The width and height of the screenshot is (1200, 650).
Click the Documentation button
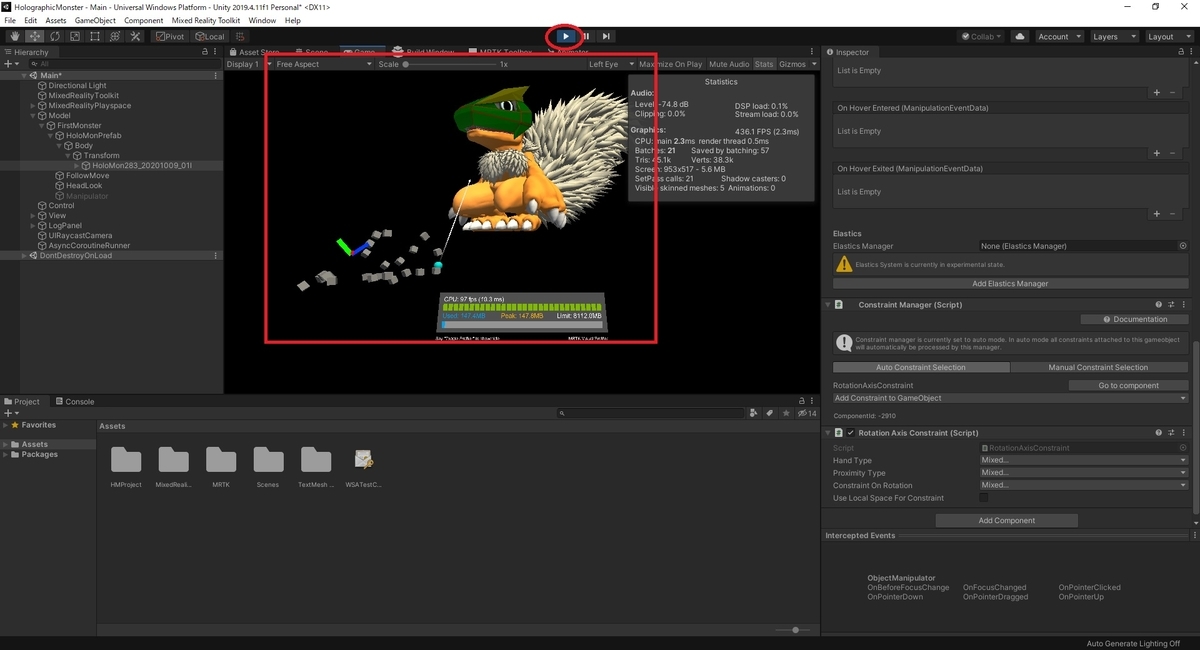(x=1133, y=319)
